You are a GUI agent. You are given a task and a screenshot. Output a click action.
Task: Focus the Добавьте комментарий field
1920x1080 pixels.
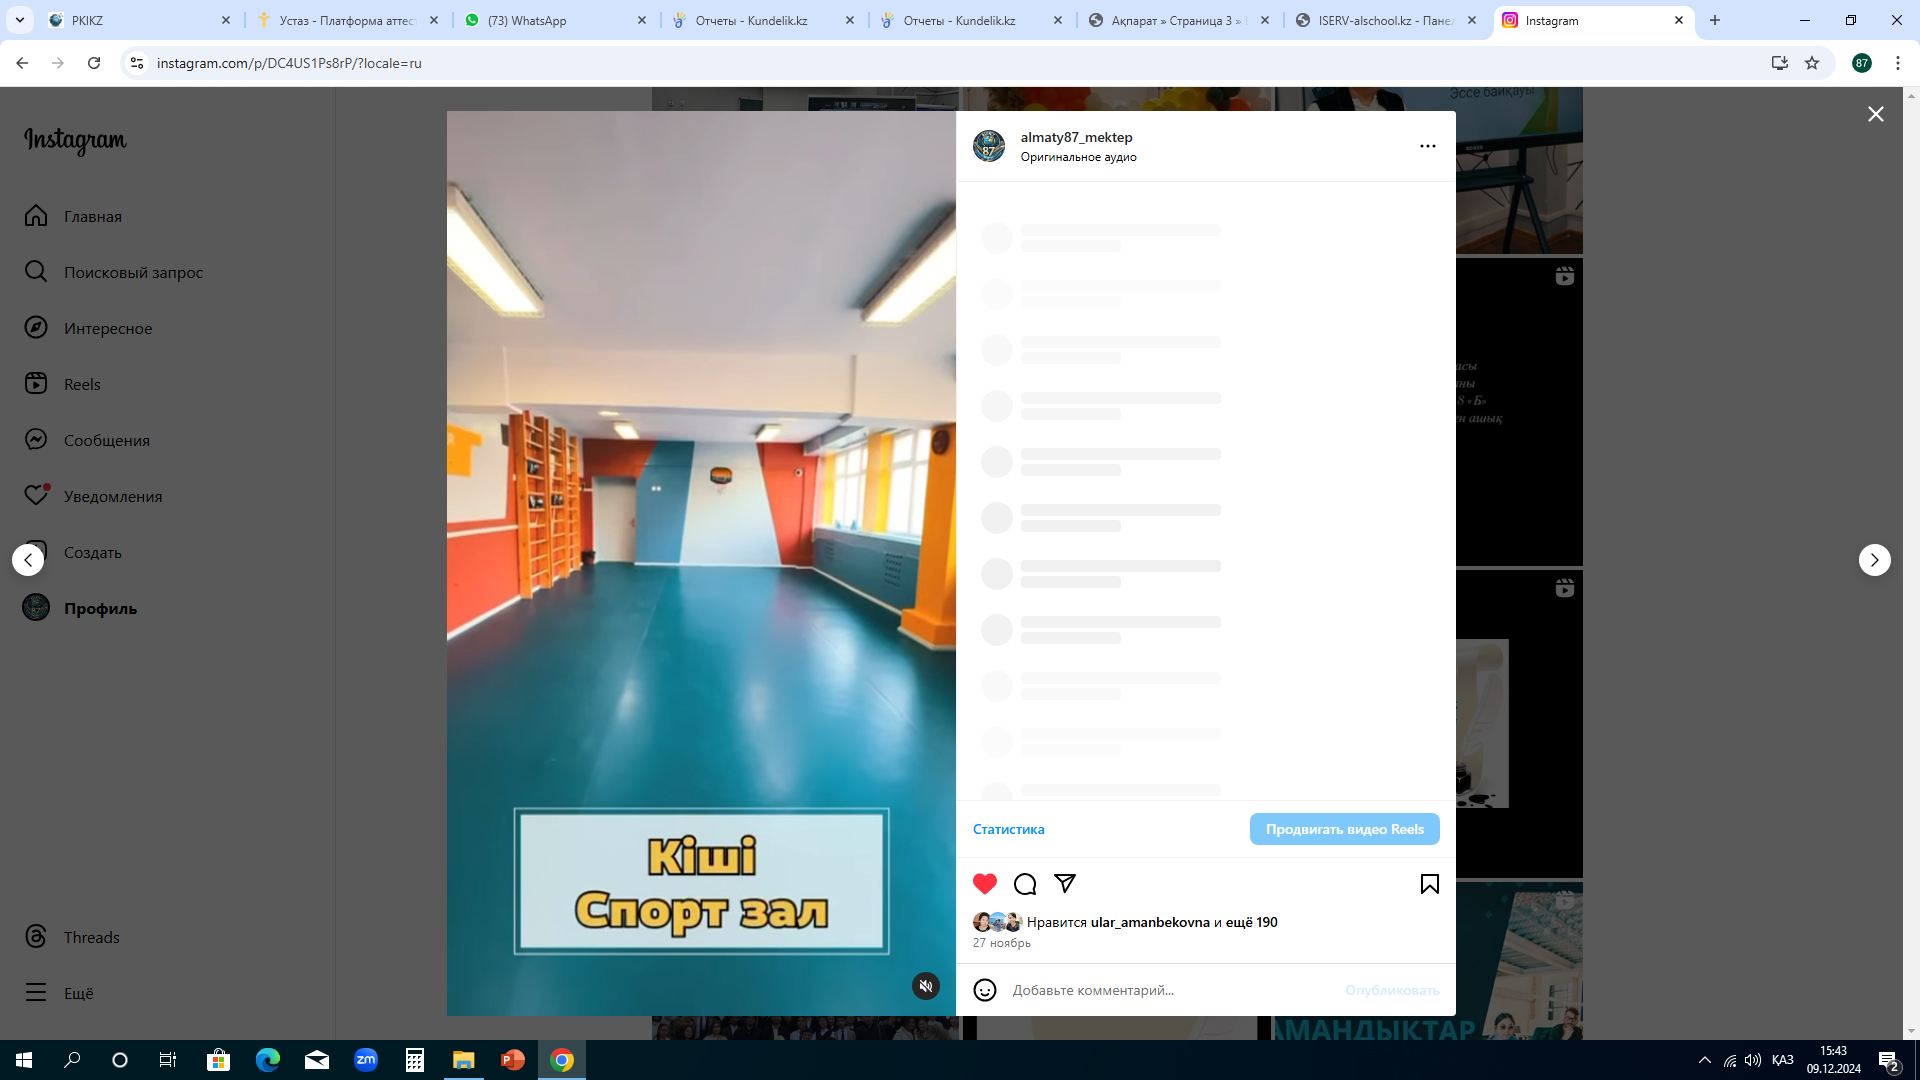tap(1170, 990)
